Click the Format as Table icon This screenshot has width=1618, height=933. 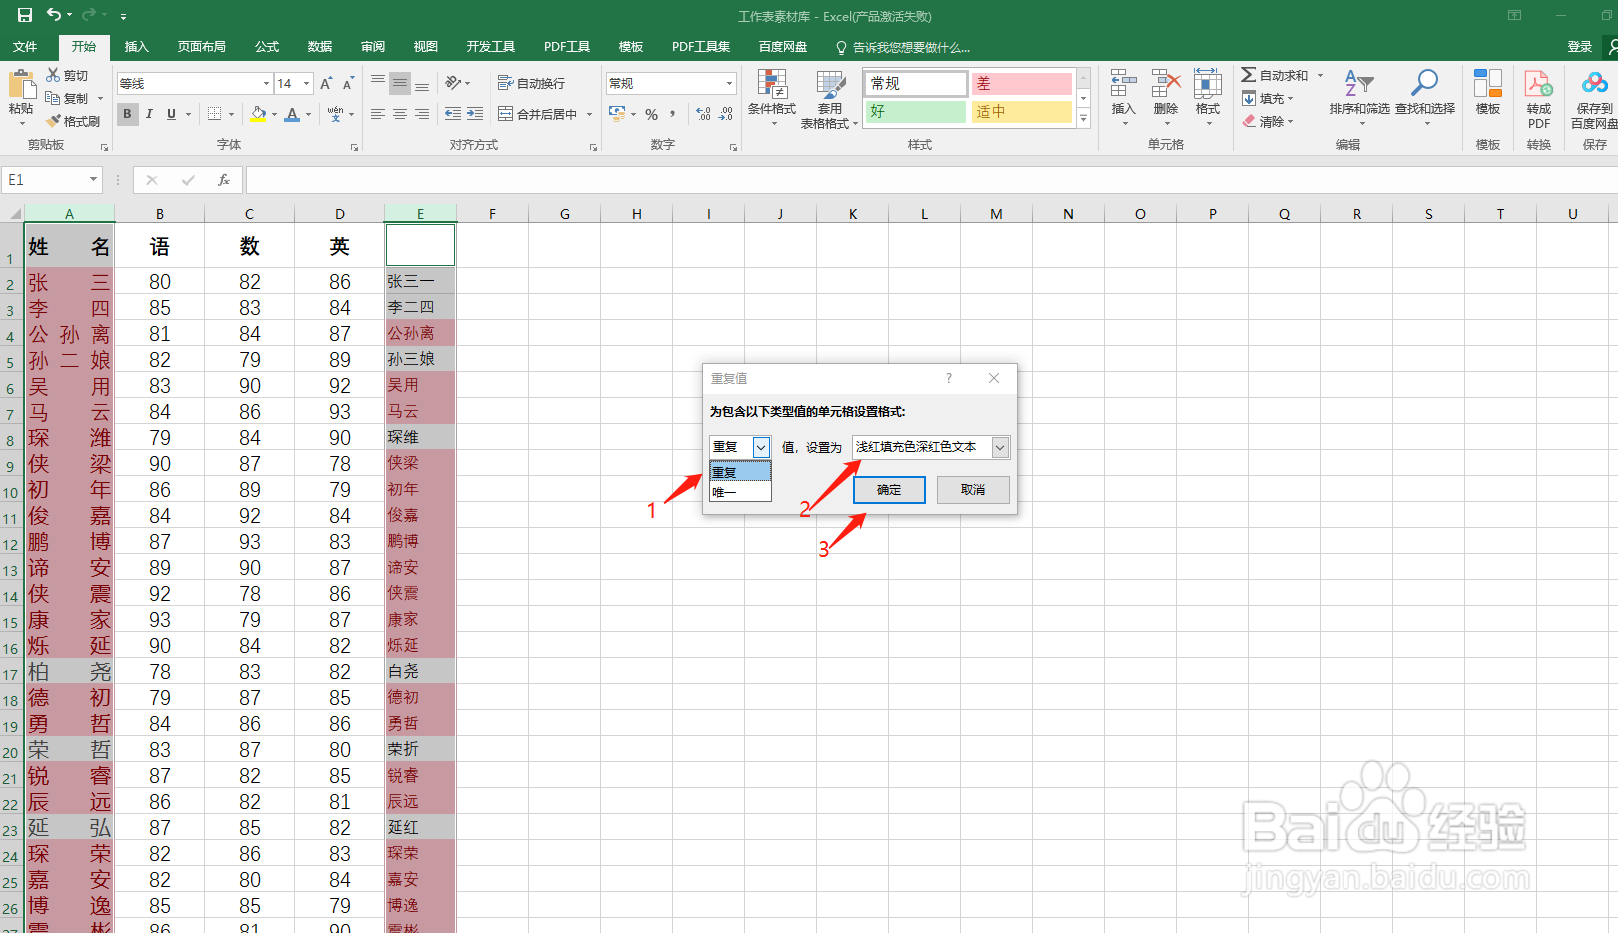coord(830,85)
